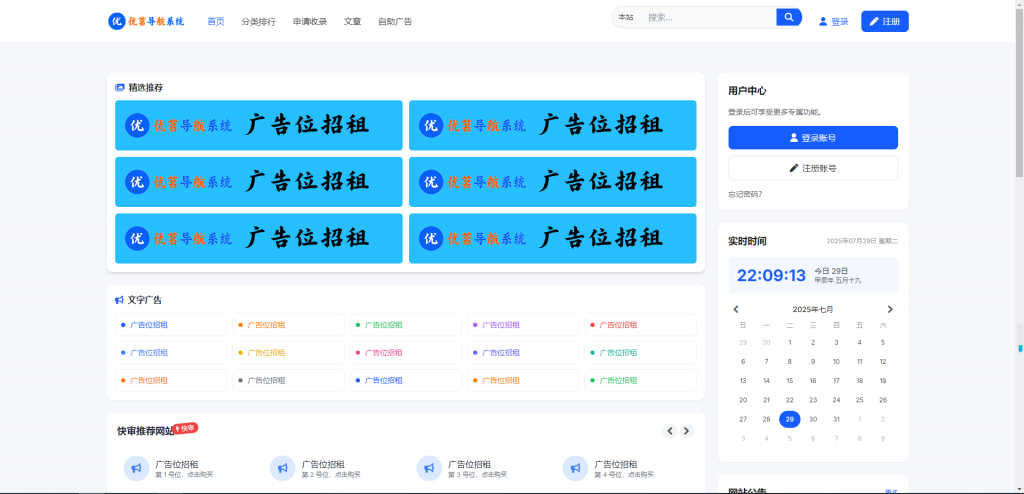This screenshot has height=494, width=1024.
Task: Click the 2025年七月 calendar month title
Action: (812, 309)
